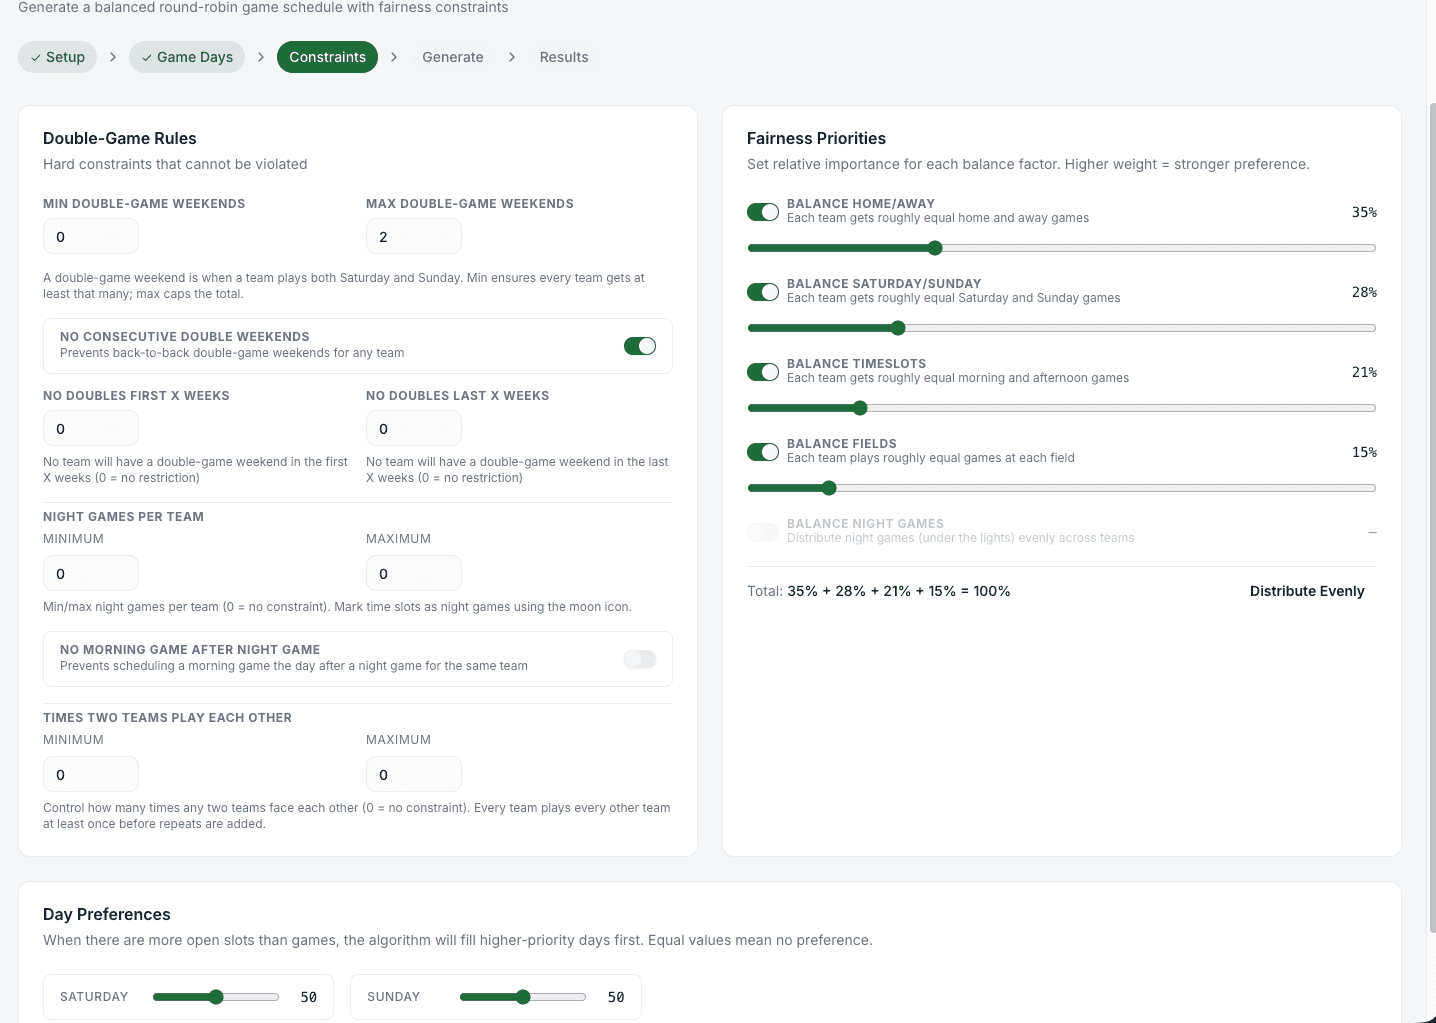Click the Saturday preference value 50
Screen dimensions: 1436x1023
coord(309,997)
